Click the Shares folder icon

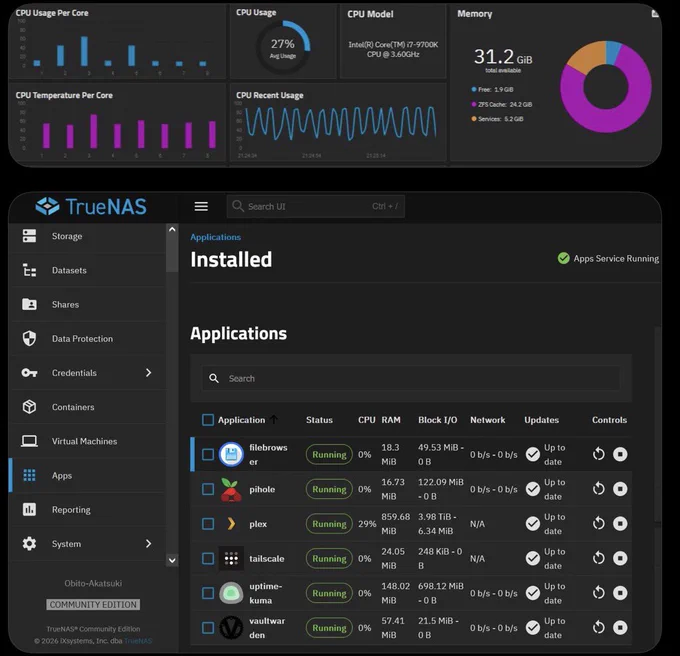pyautogui.click(x=29, y=304)
